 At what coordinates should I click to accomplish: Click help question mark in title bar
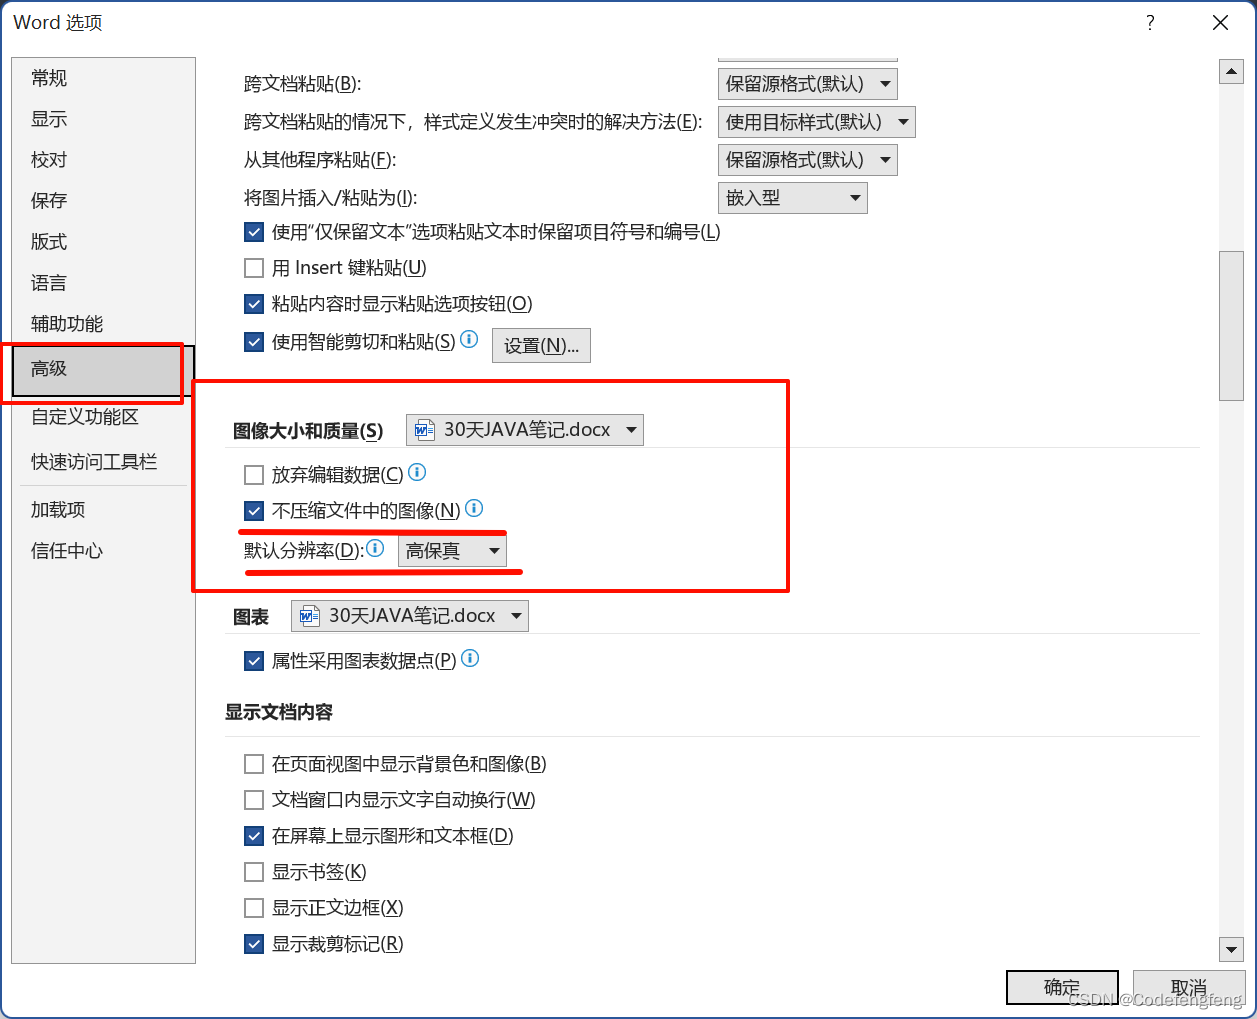coord(1150,23)
